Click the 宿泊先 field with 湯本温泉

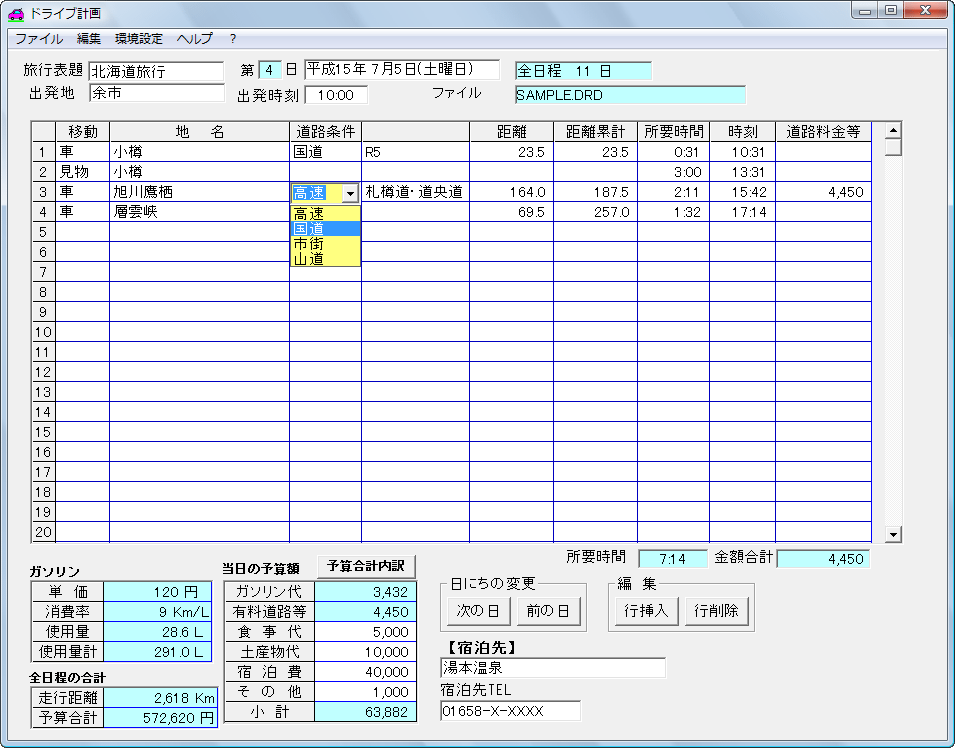click(x=552, y=667)
